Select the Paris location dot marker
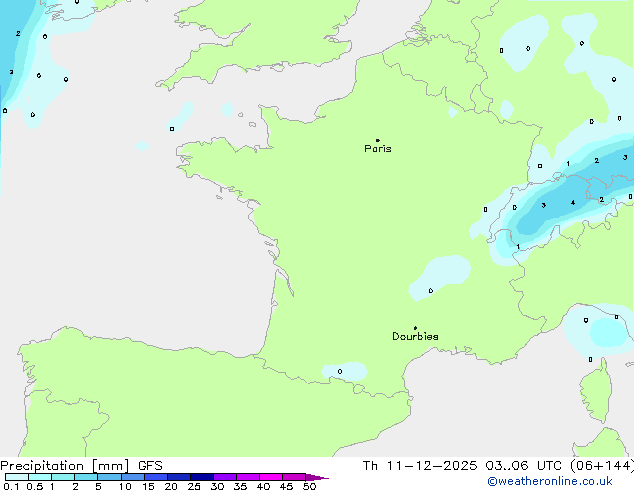This screenshot has height=490, width=634. pos(378,140)
